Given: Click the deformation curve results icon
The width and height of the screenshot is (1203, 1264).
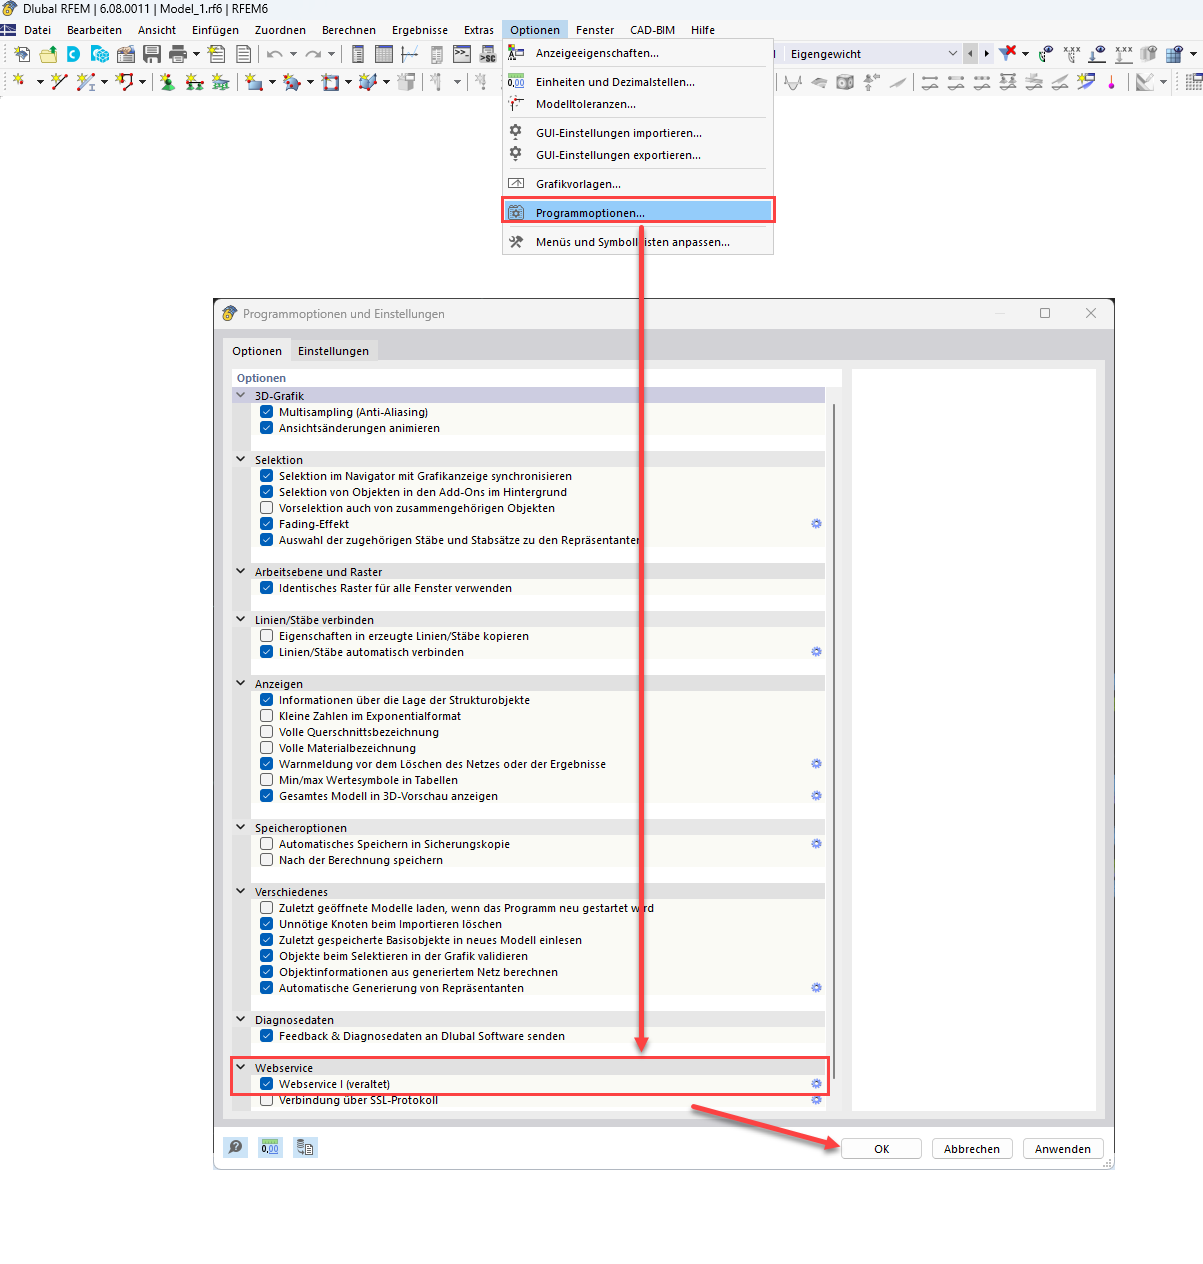Looking at the screenshot, I should tap(793, 82).
